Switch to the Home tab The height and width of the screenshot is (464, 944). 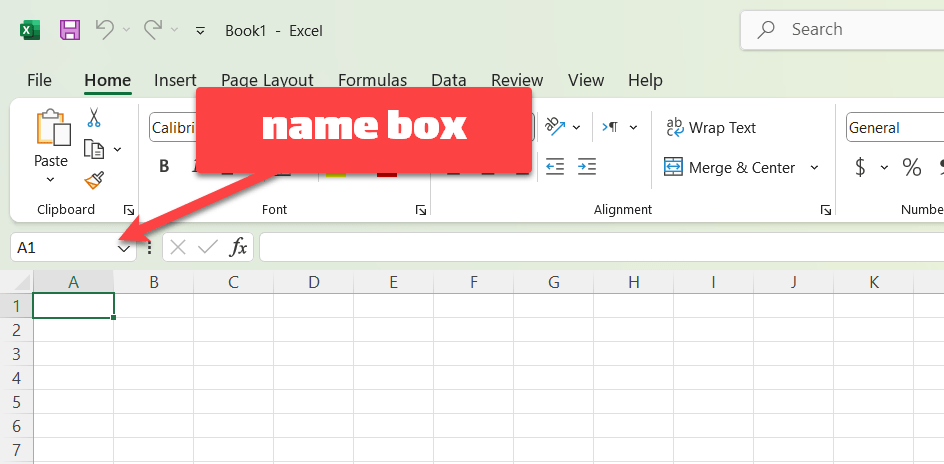pos(108,80)
